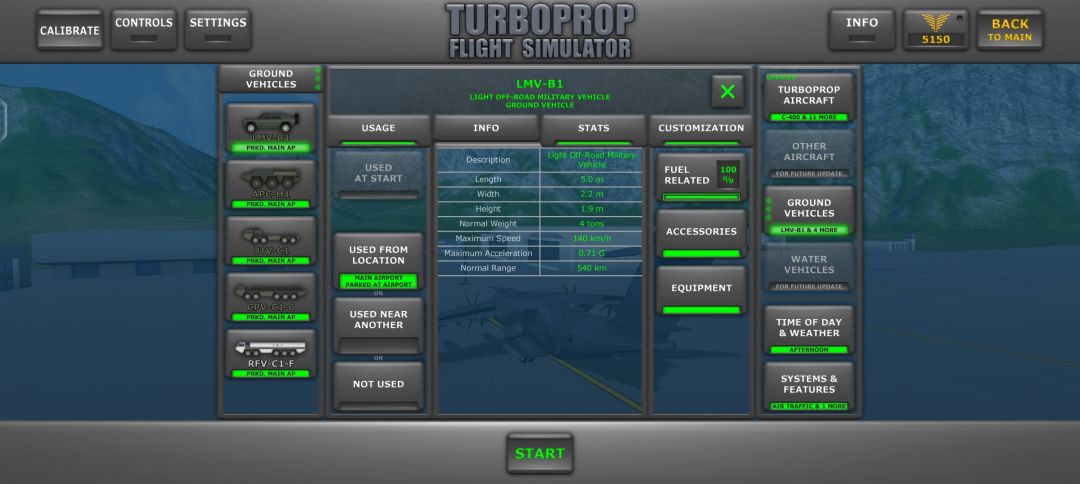
Task: Open the Equipment customization
Action: pos(701,291)
